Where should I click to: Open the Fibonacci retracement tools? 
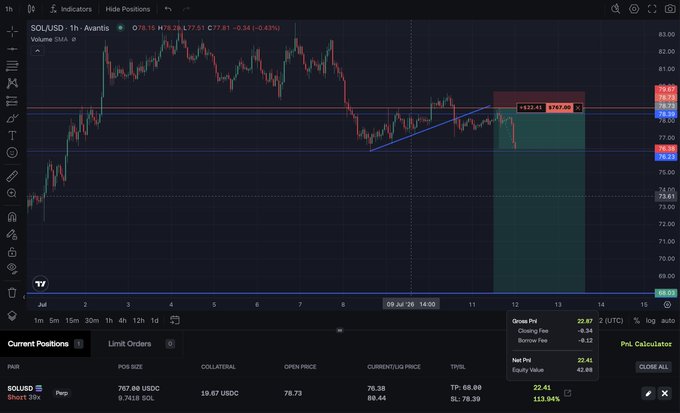(x=12, y=66)
